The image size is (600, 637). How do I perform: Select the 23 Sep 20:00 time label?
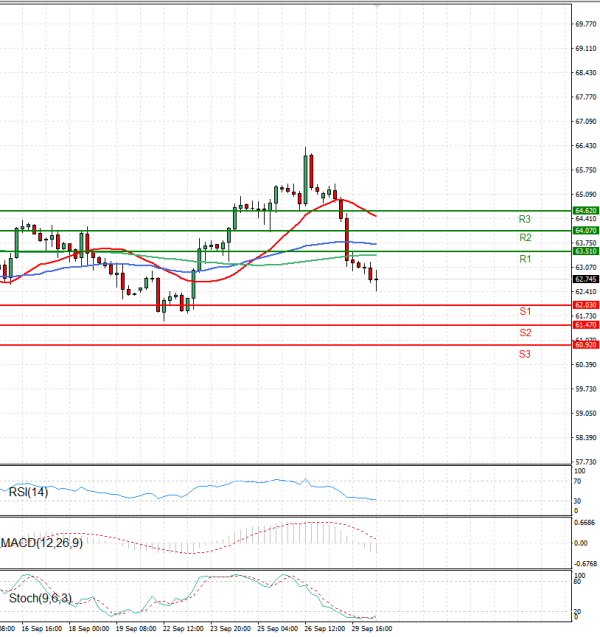tap(229, 631)
